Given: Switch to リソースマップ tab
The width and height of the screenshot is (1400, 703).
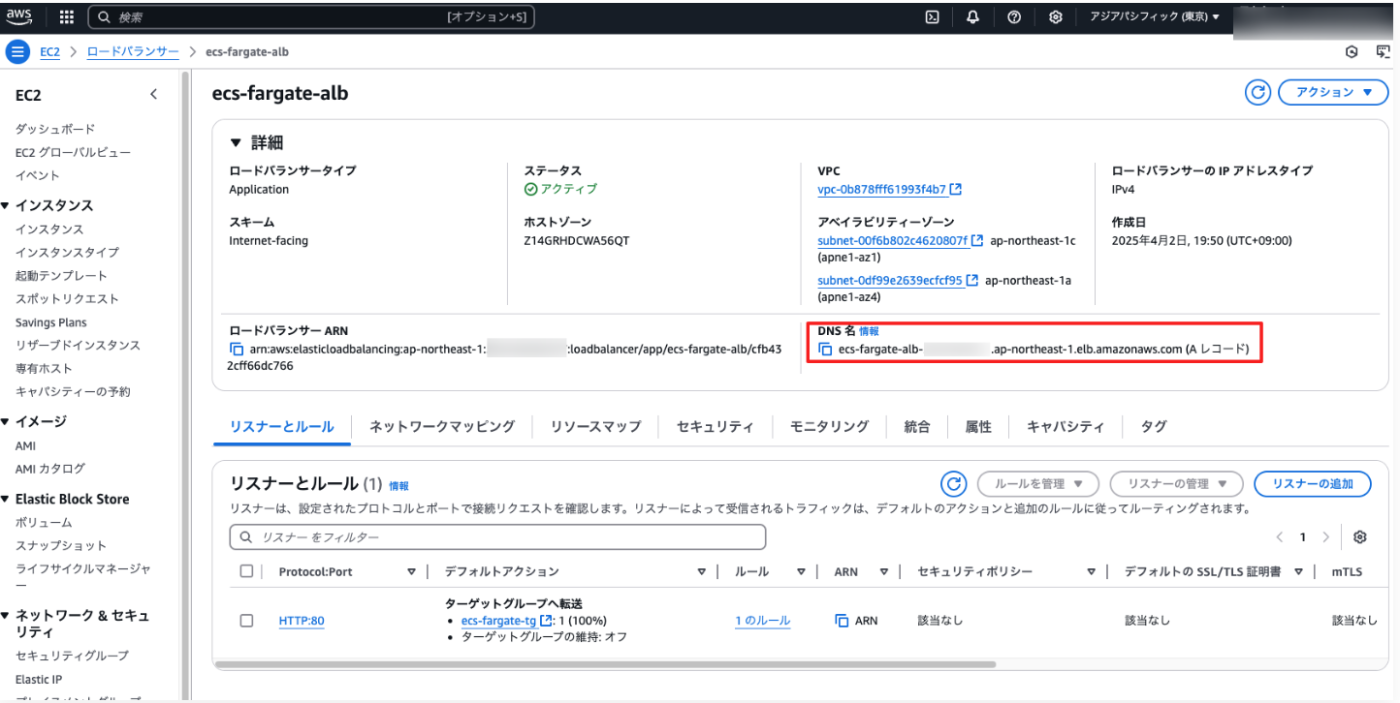Looking at the screenshot, I should point(595,427).
